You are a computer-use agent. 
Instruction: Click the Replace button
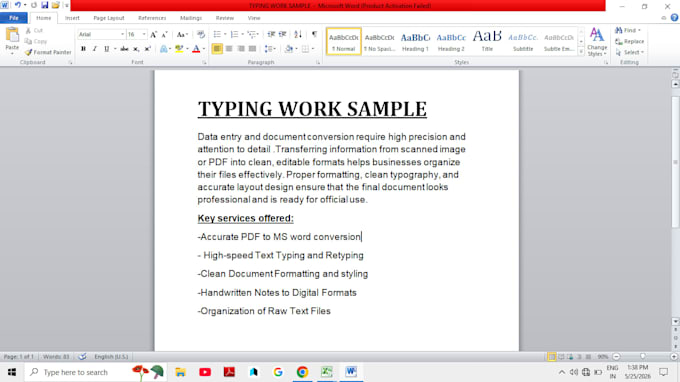630,42
